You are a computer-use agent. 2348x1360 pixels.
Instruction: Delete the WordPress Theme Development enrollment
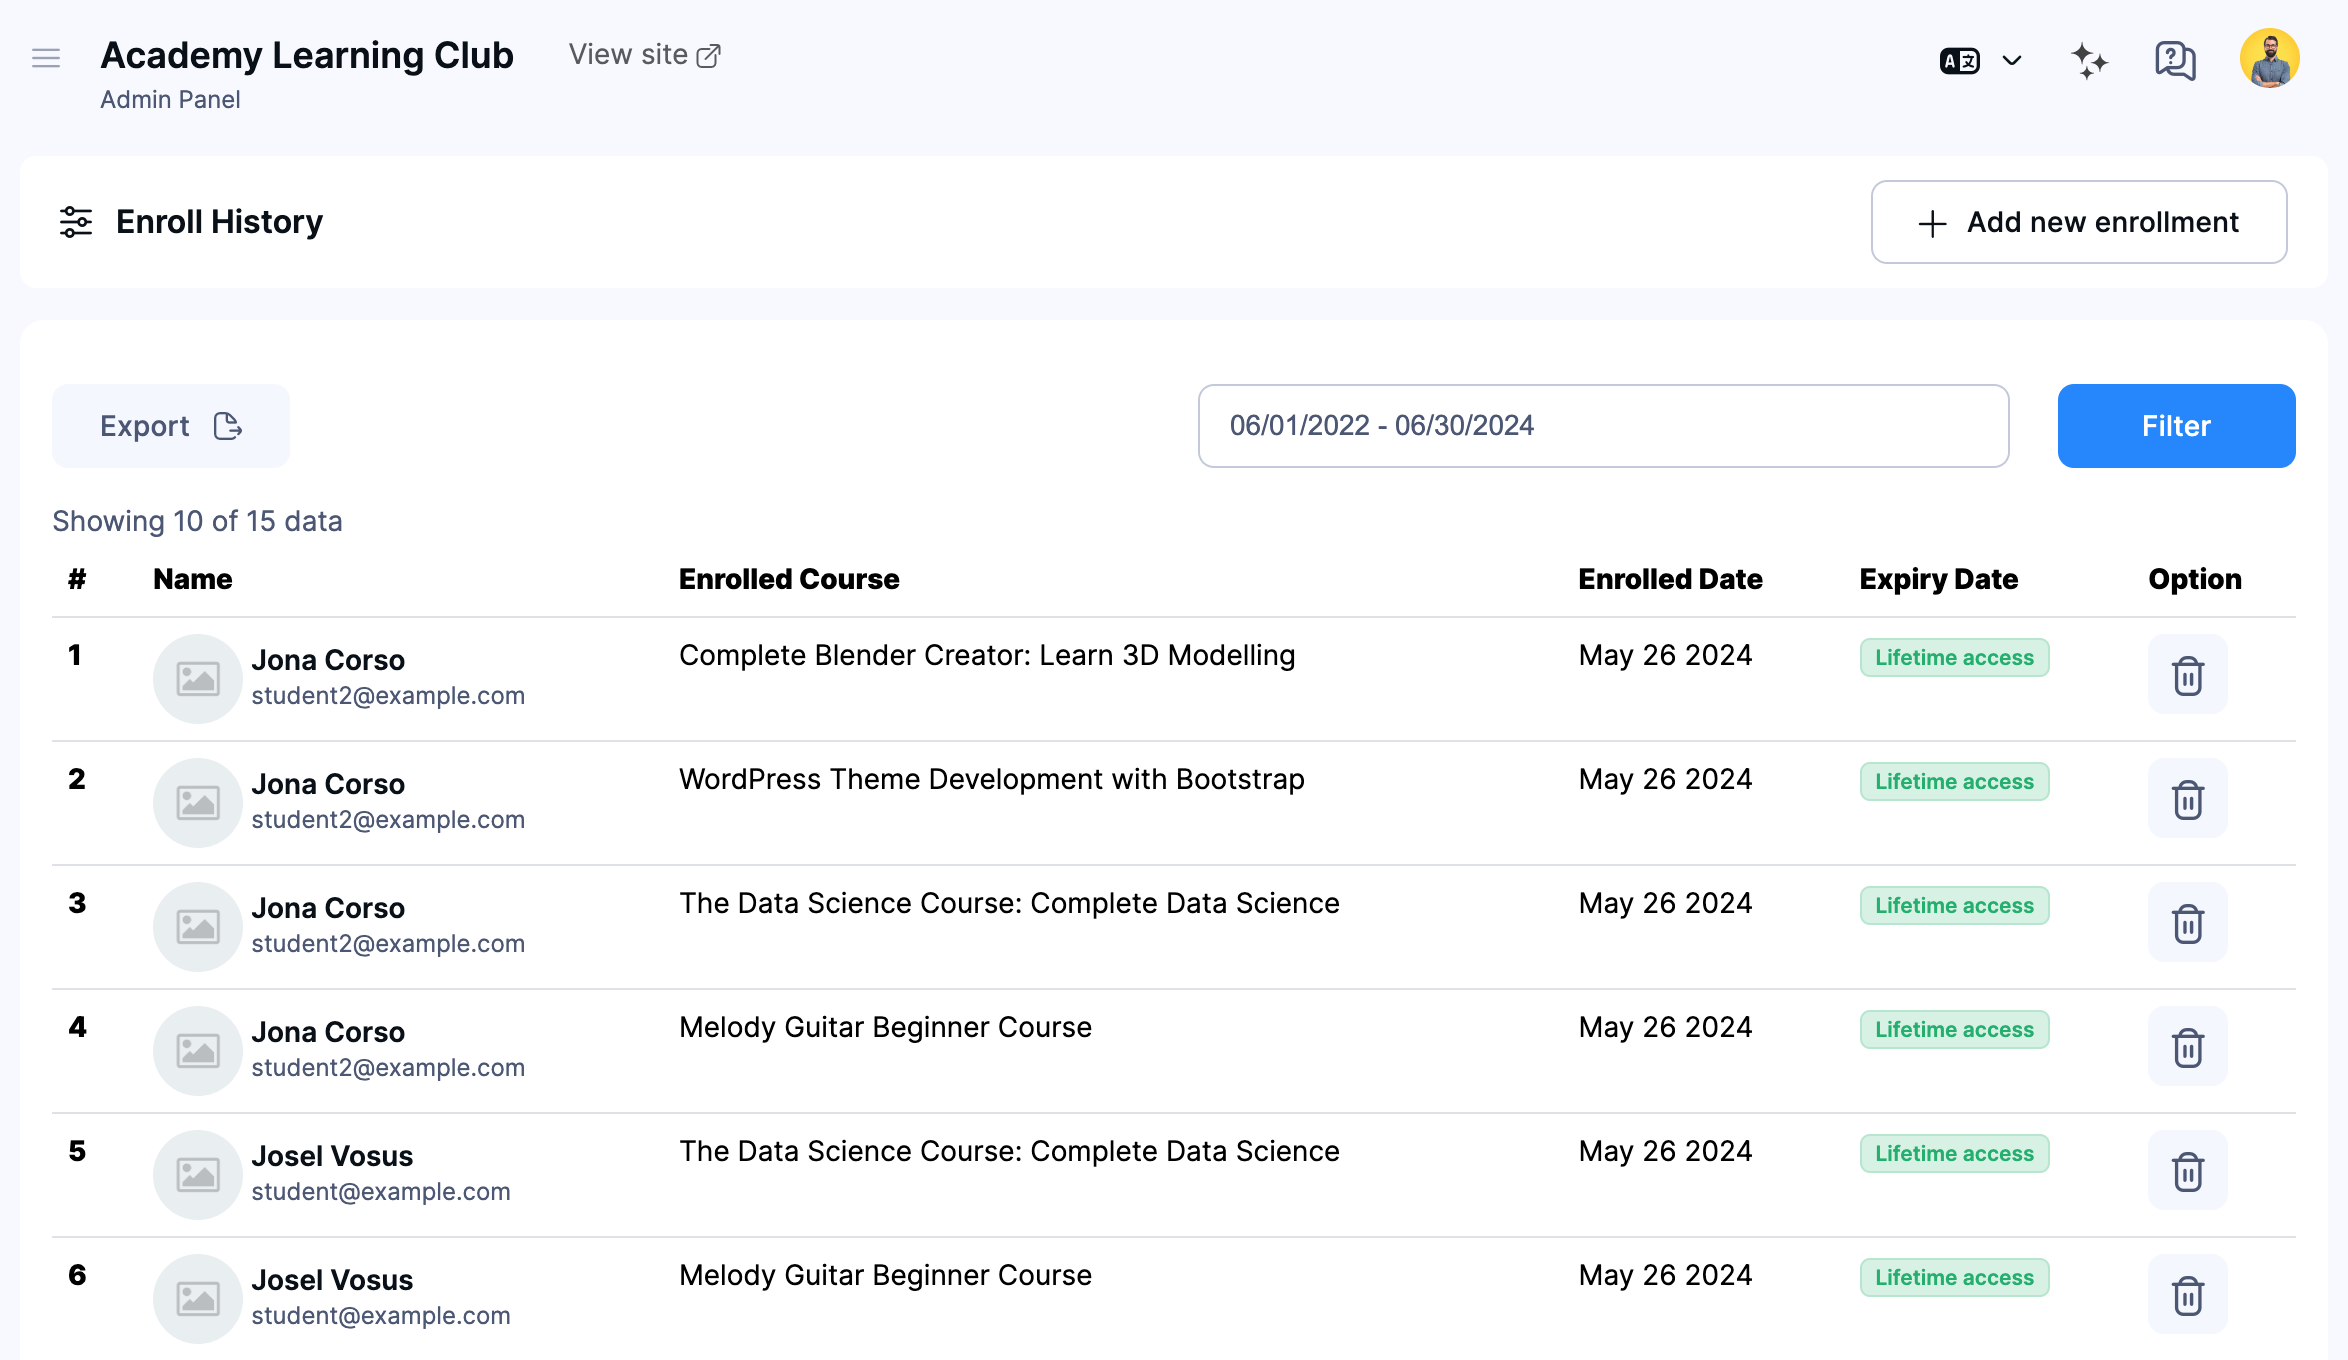point(2187,799)
